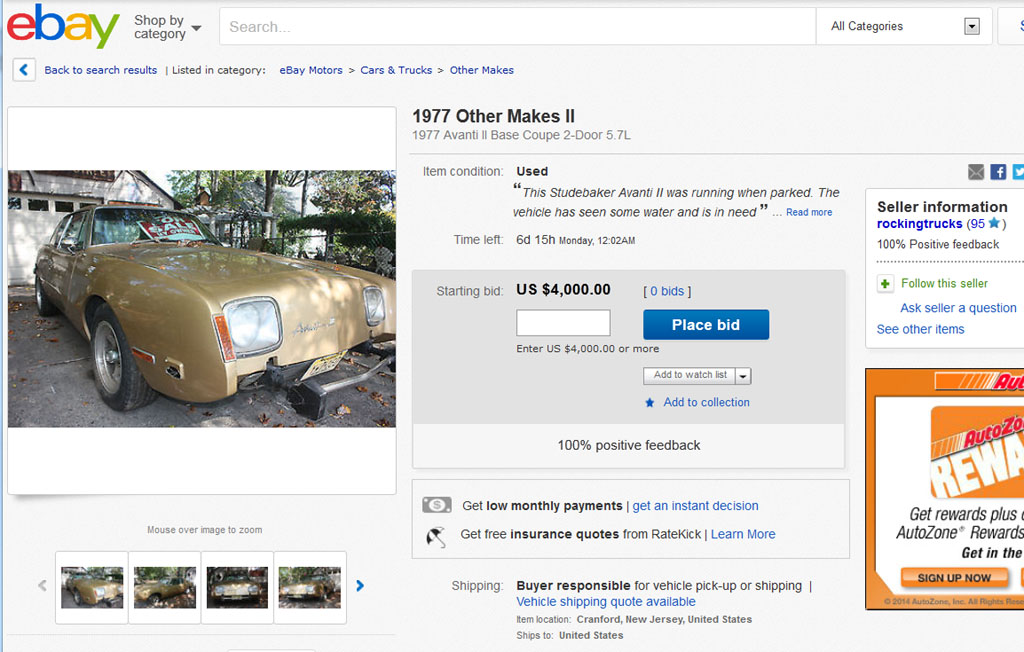Open the Shop by category dropdown
This screenshot has height=652, width=1024.
click(167, 27)
